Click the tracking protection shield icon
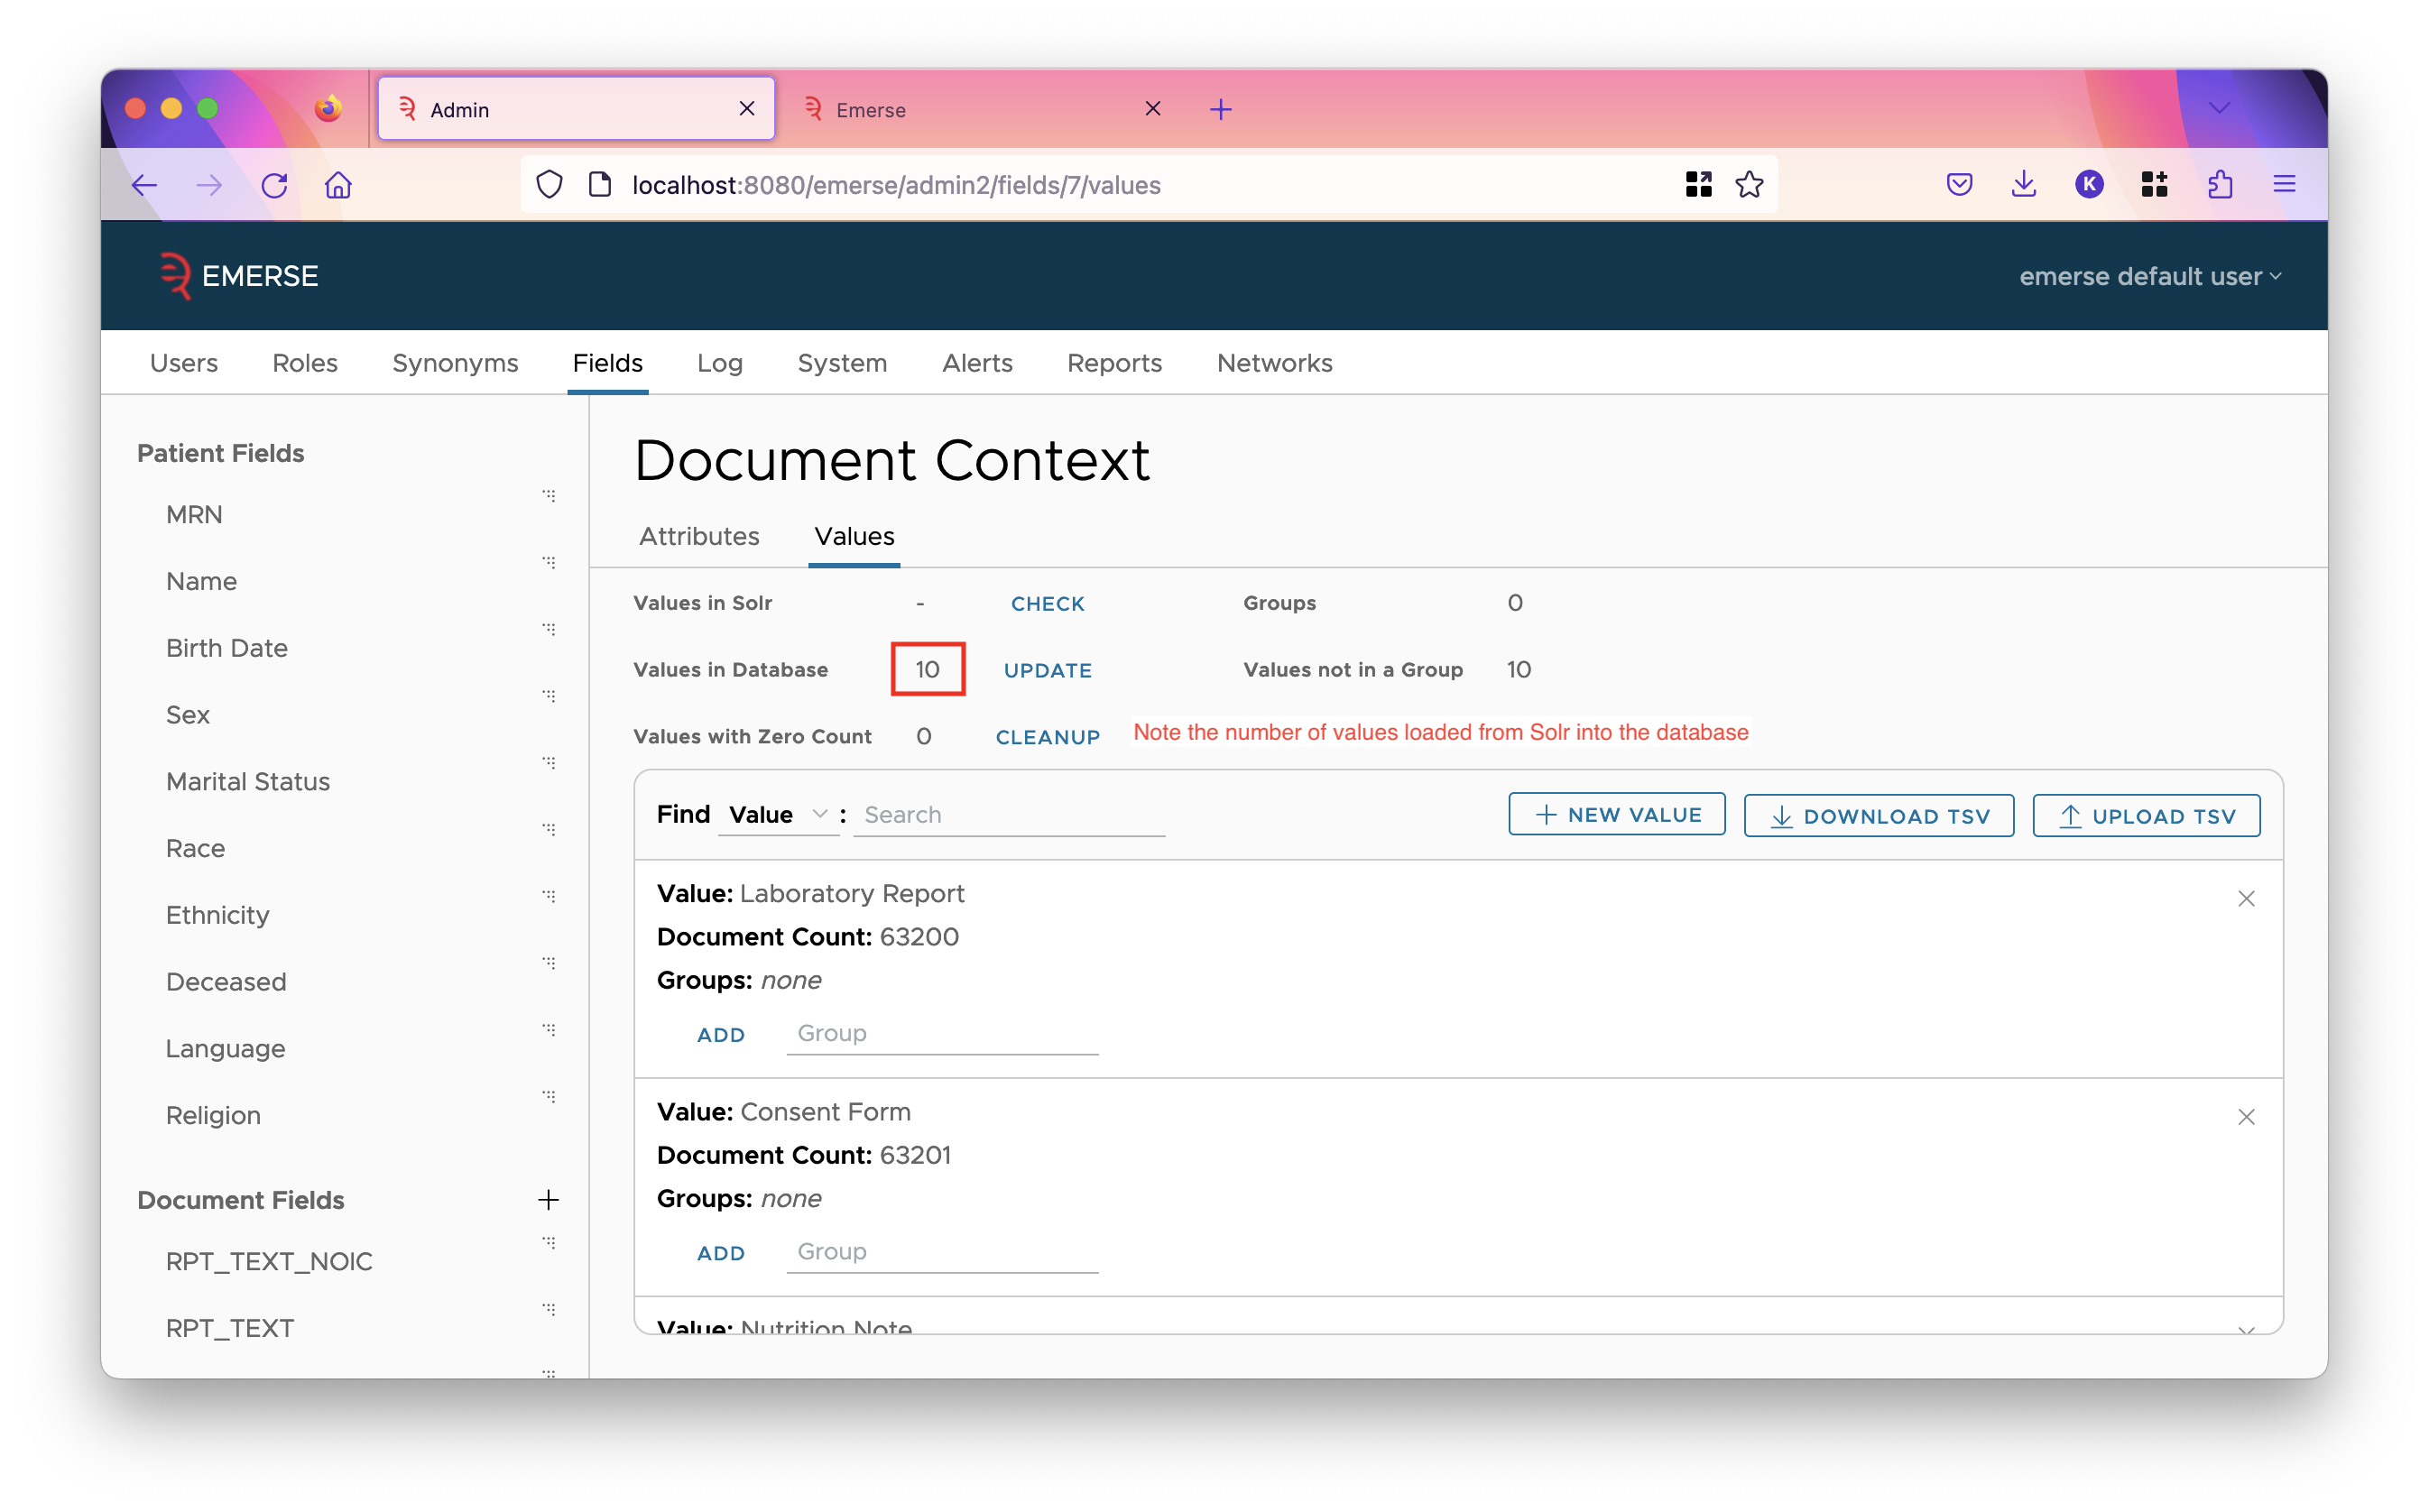 (549, 185)
